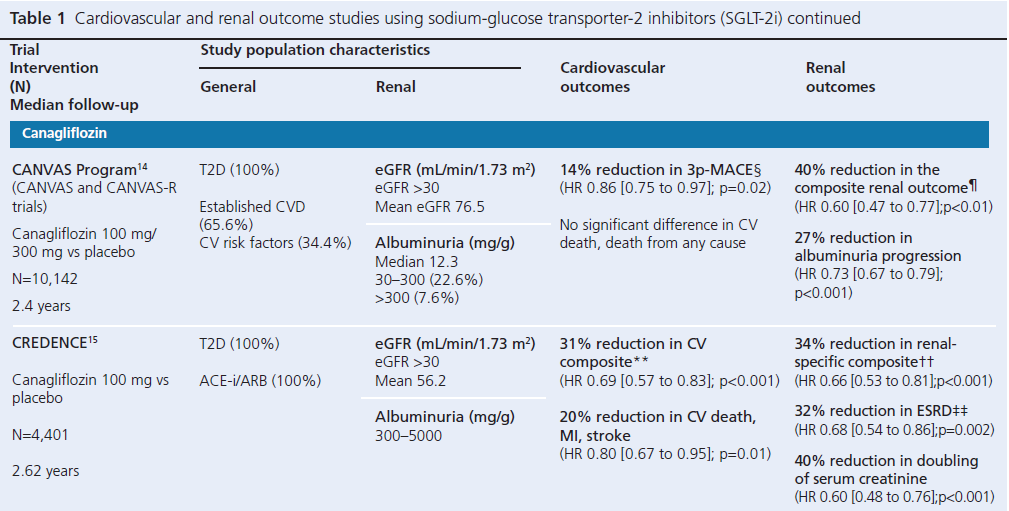Click the N=10,142 sample size text

(x=47, y=280)
